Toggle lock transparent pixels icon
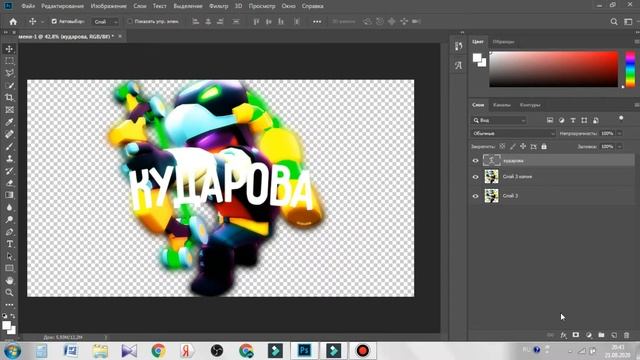 pos(502,147)
